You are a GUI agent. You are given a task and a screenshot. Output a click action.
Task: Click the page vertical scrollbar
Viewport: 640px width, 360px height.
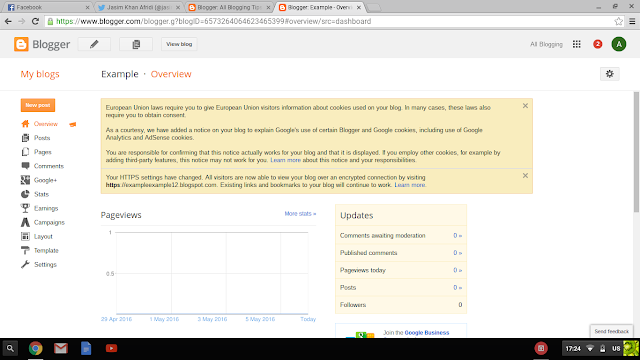636,152
